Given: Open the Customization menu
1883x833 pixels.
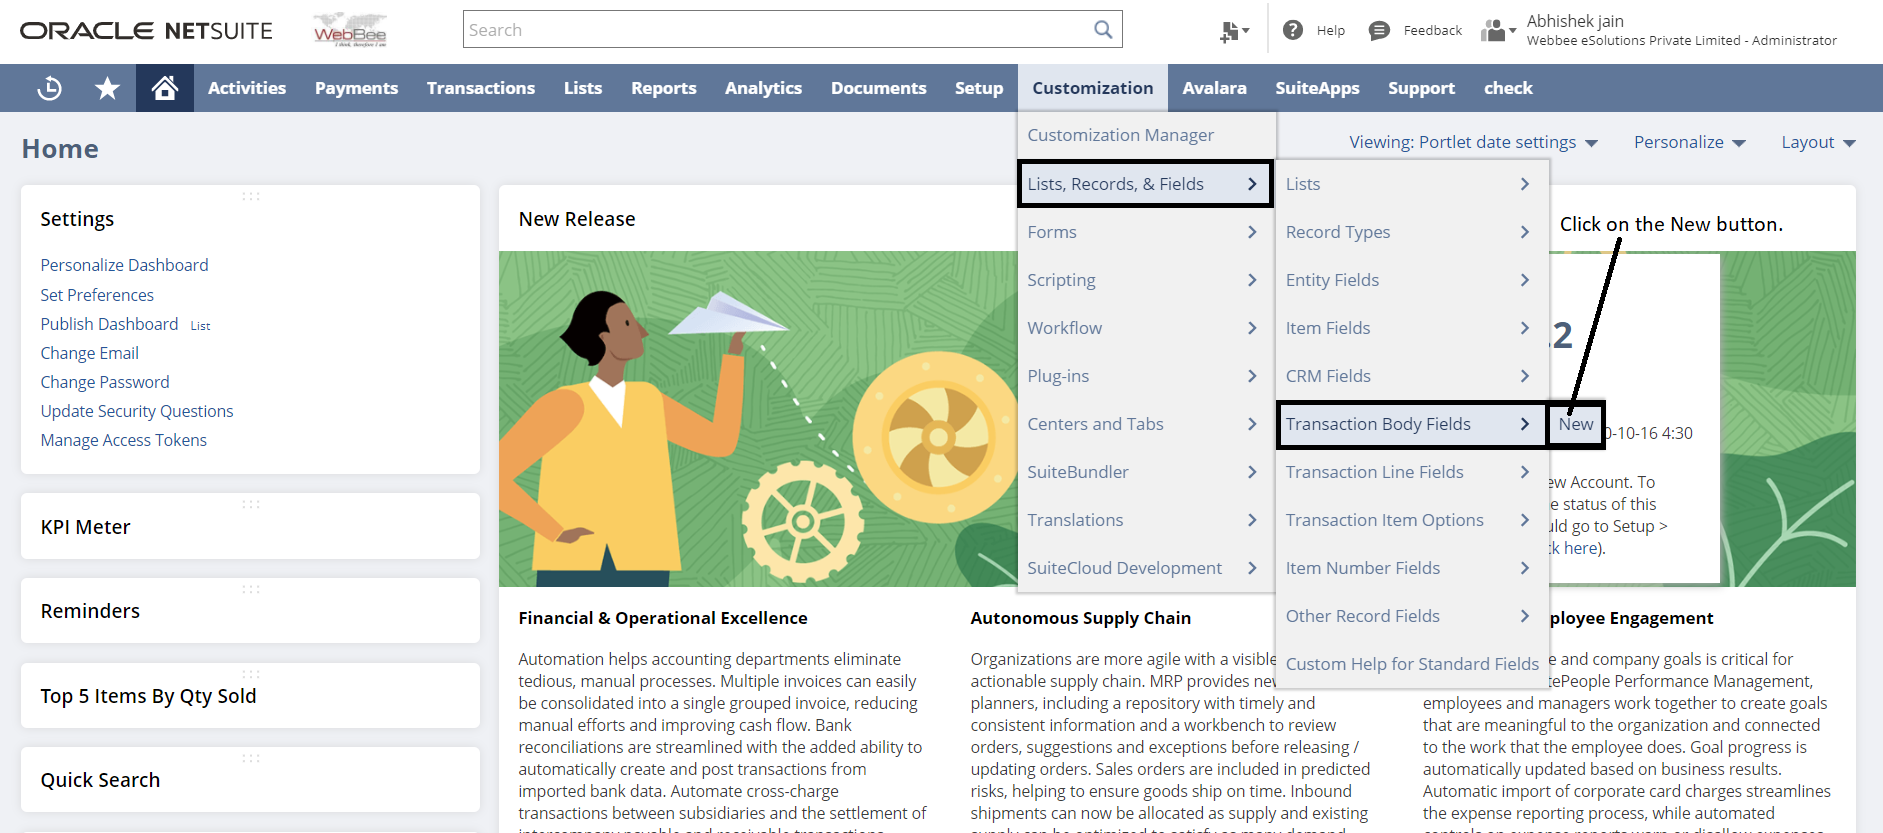Looking at the screenshot, I should [1093, 88].
